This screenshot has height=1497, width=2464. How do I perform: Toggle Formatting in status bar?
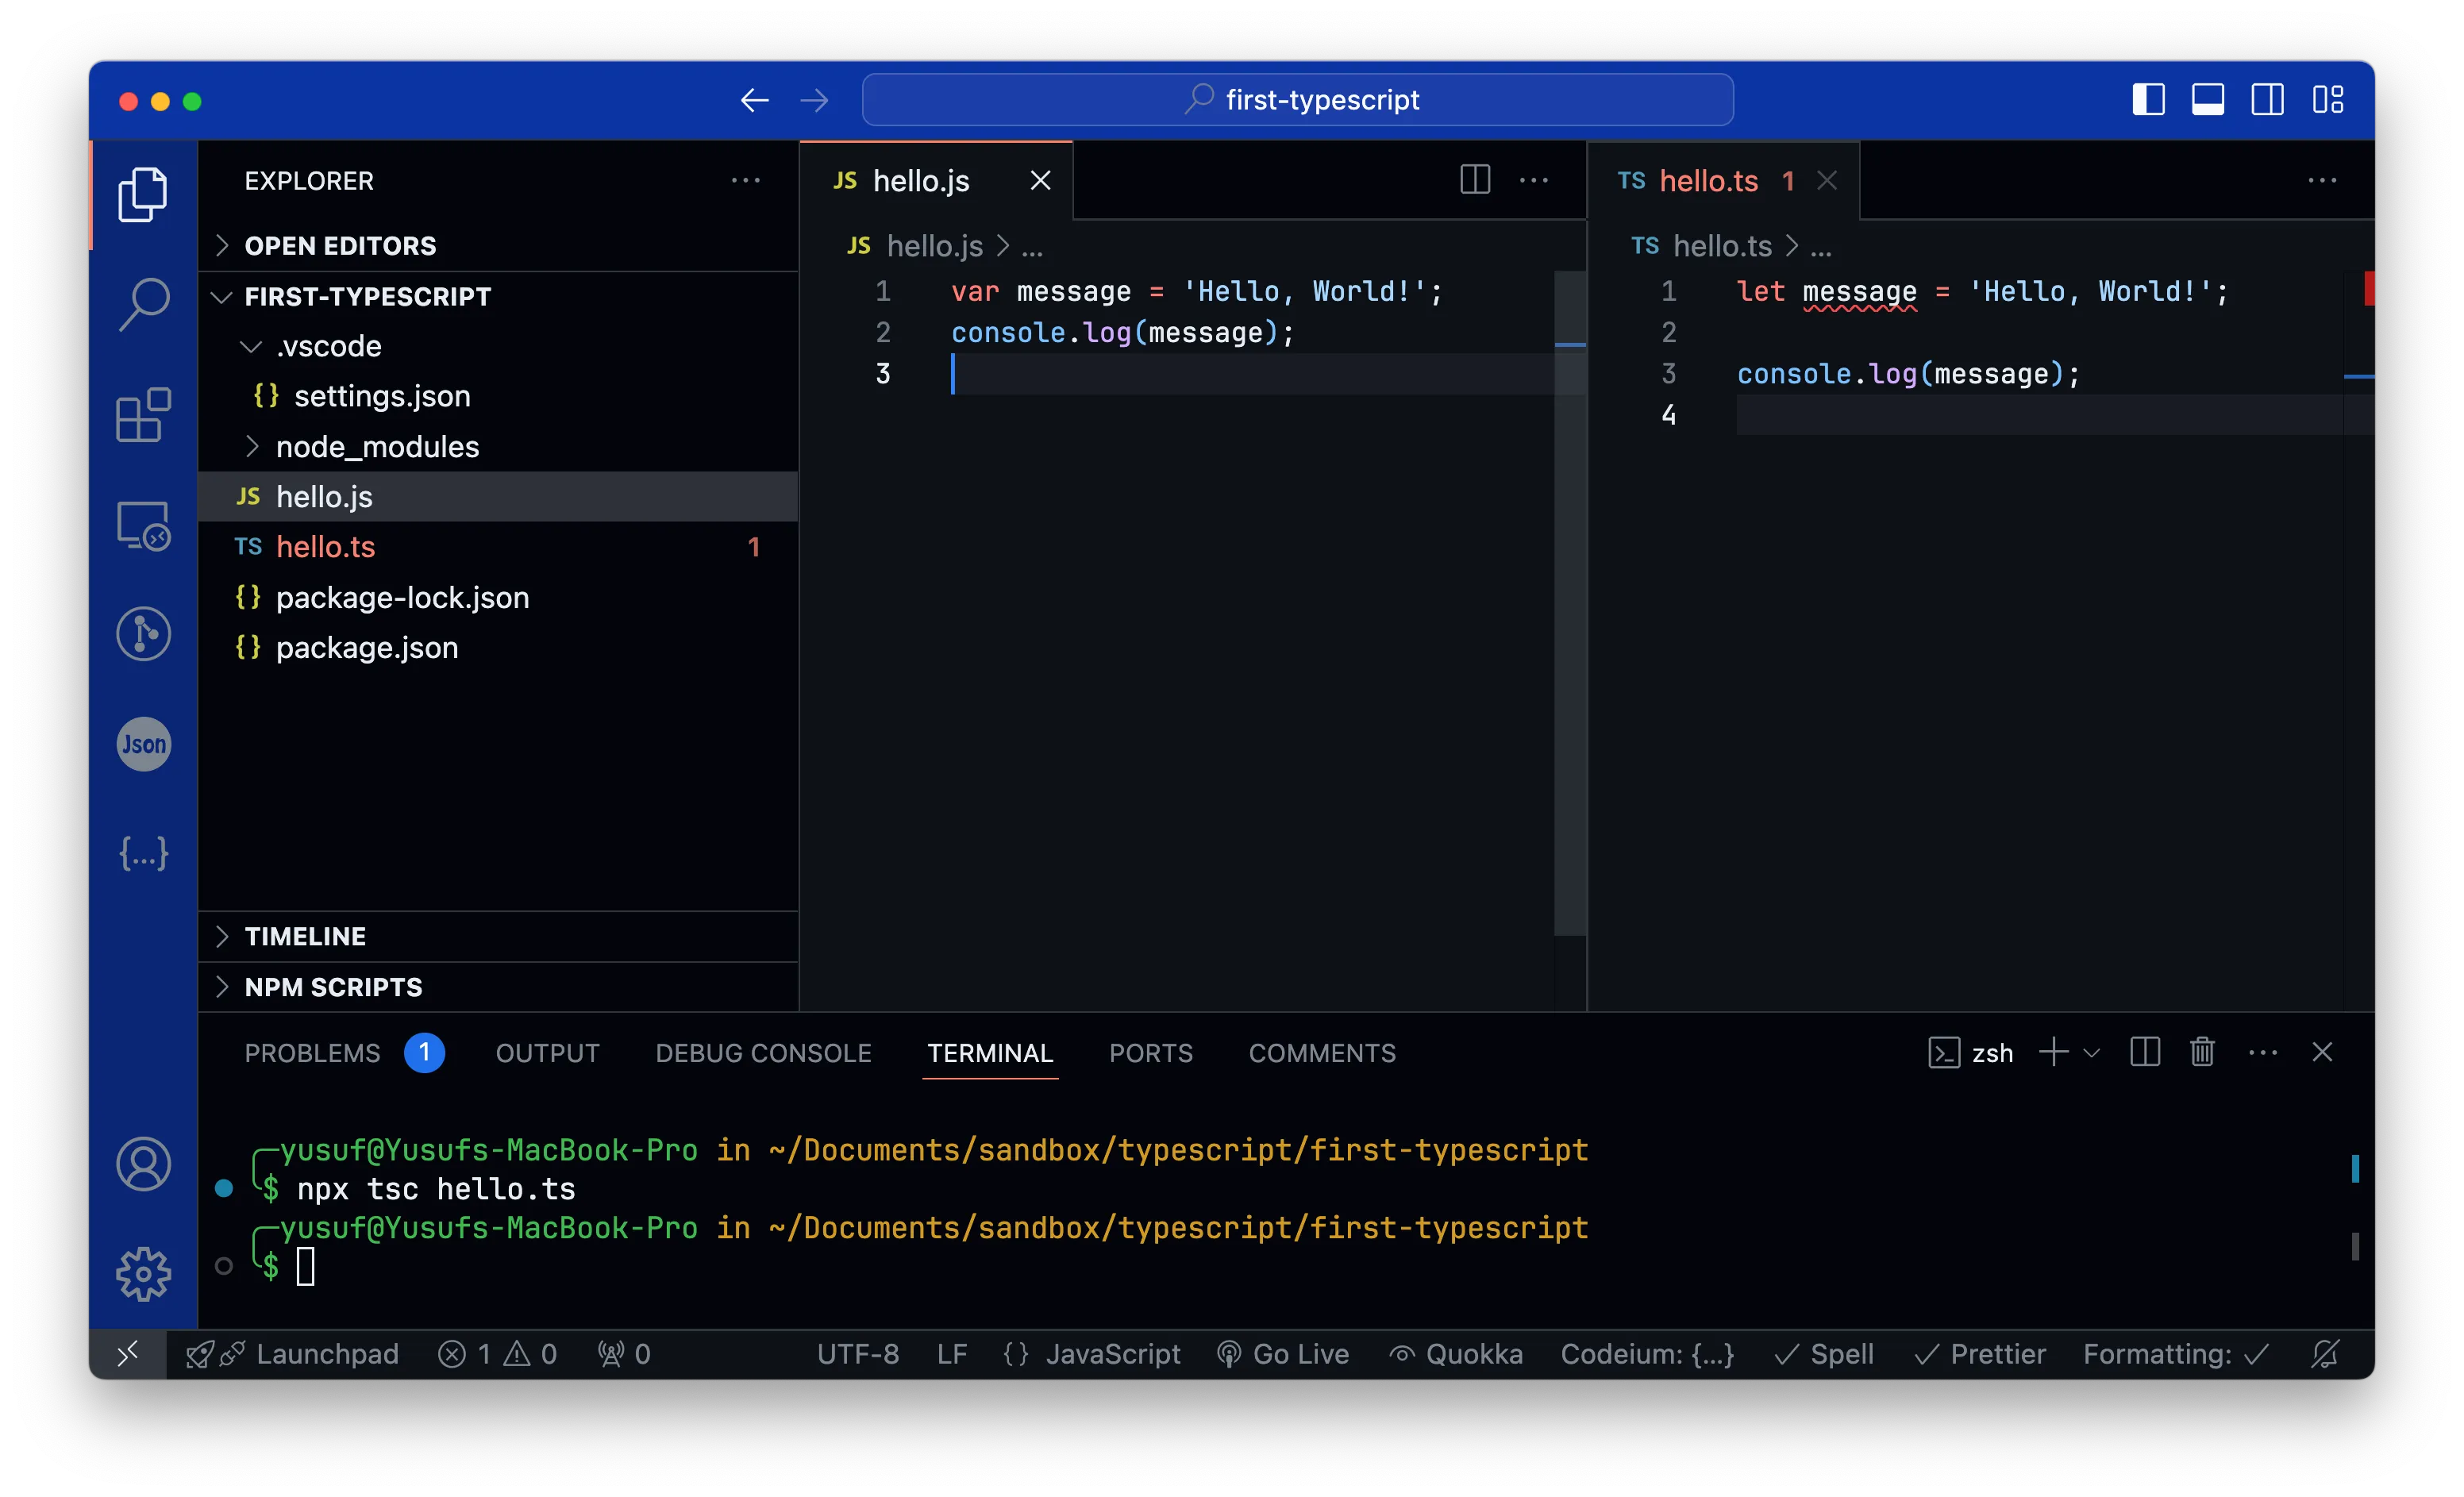coord(2176,1354)
